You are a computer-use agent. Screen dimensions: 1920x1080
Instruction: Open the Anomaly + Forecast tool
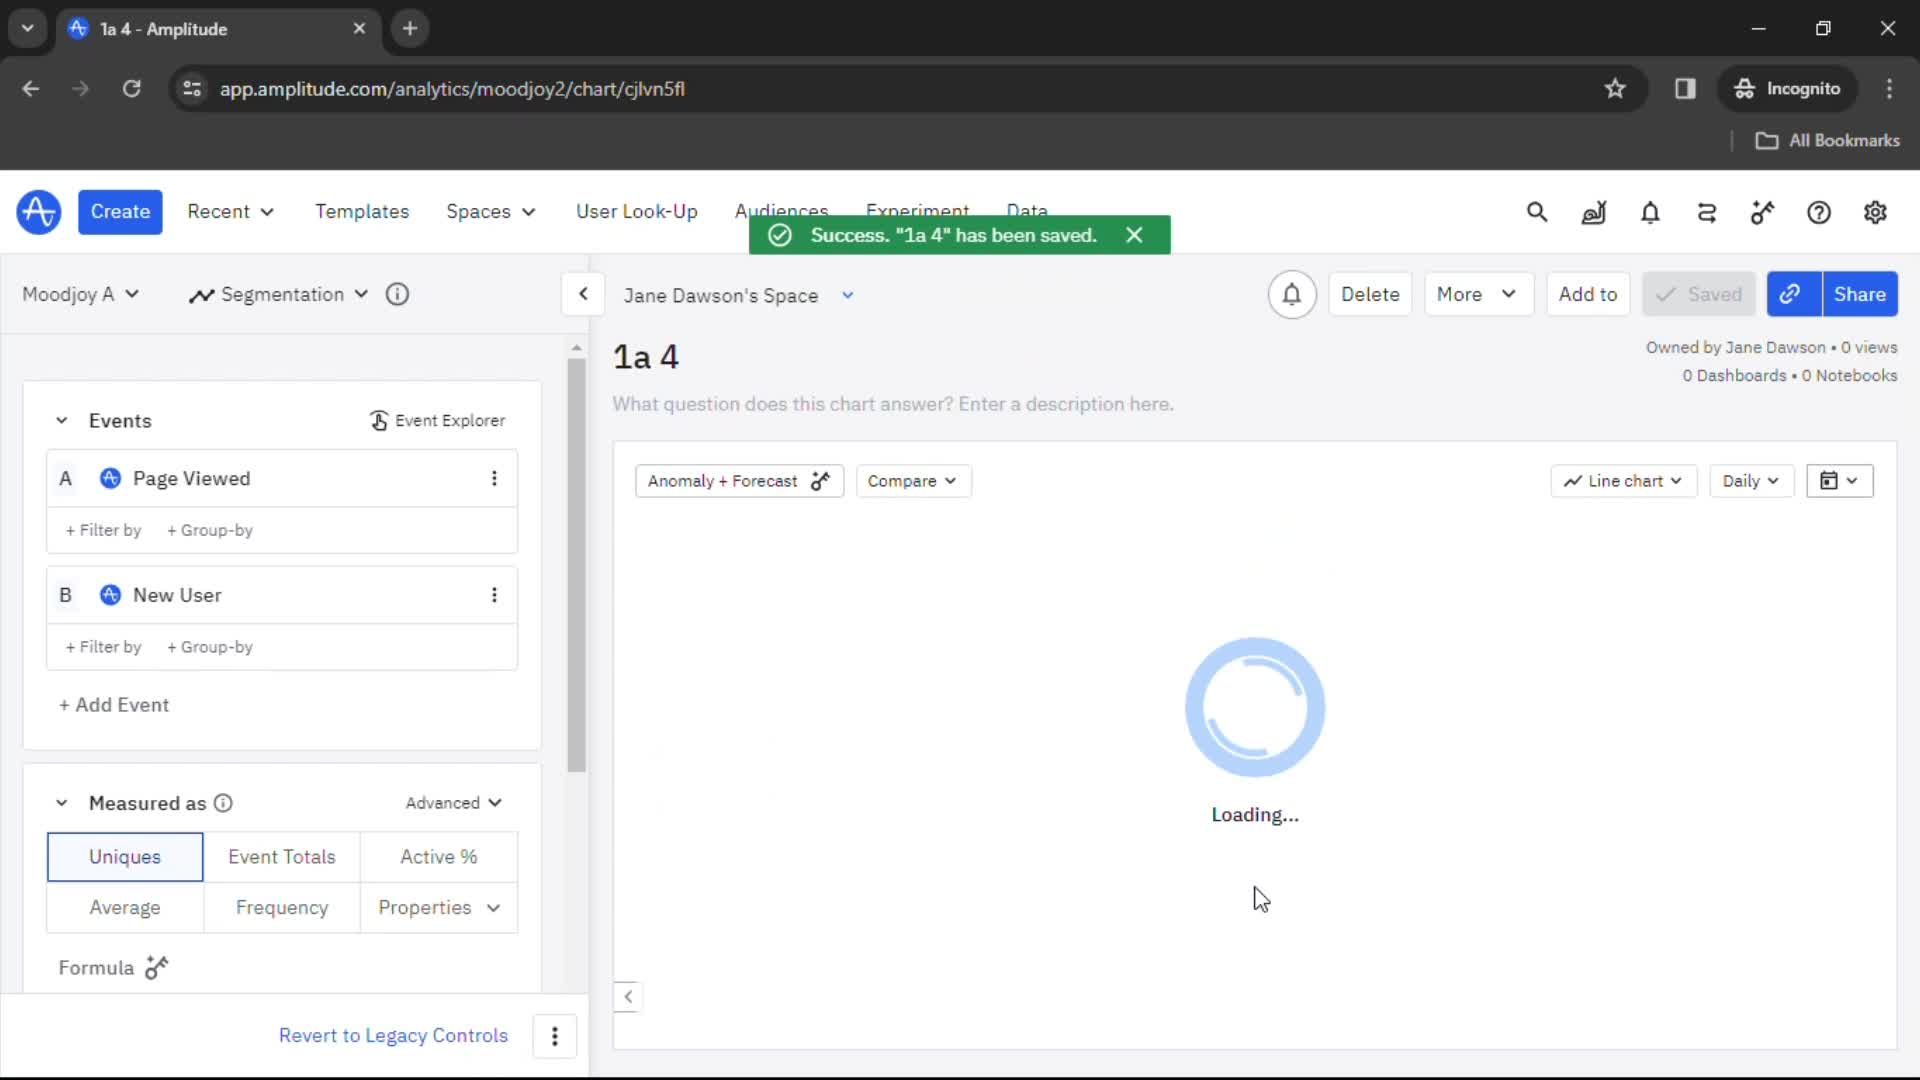(x=736, y=480)
